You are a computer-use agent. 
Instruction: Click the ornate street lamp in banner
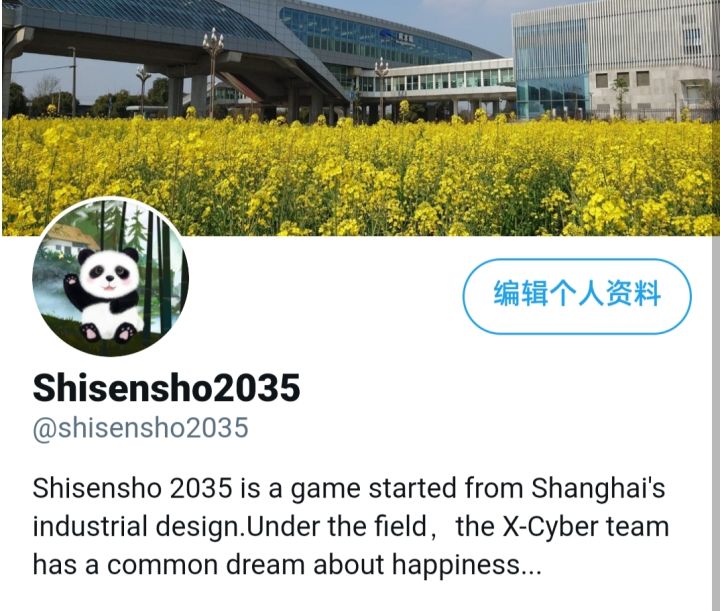213,69
